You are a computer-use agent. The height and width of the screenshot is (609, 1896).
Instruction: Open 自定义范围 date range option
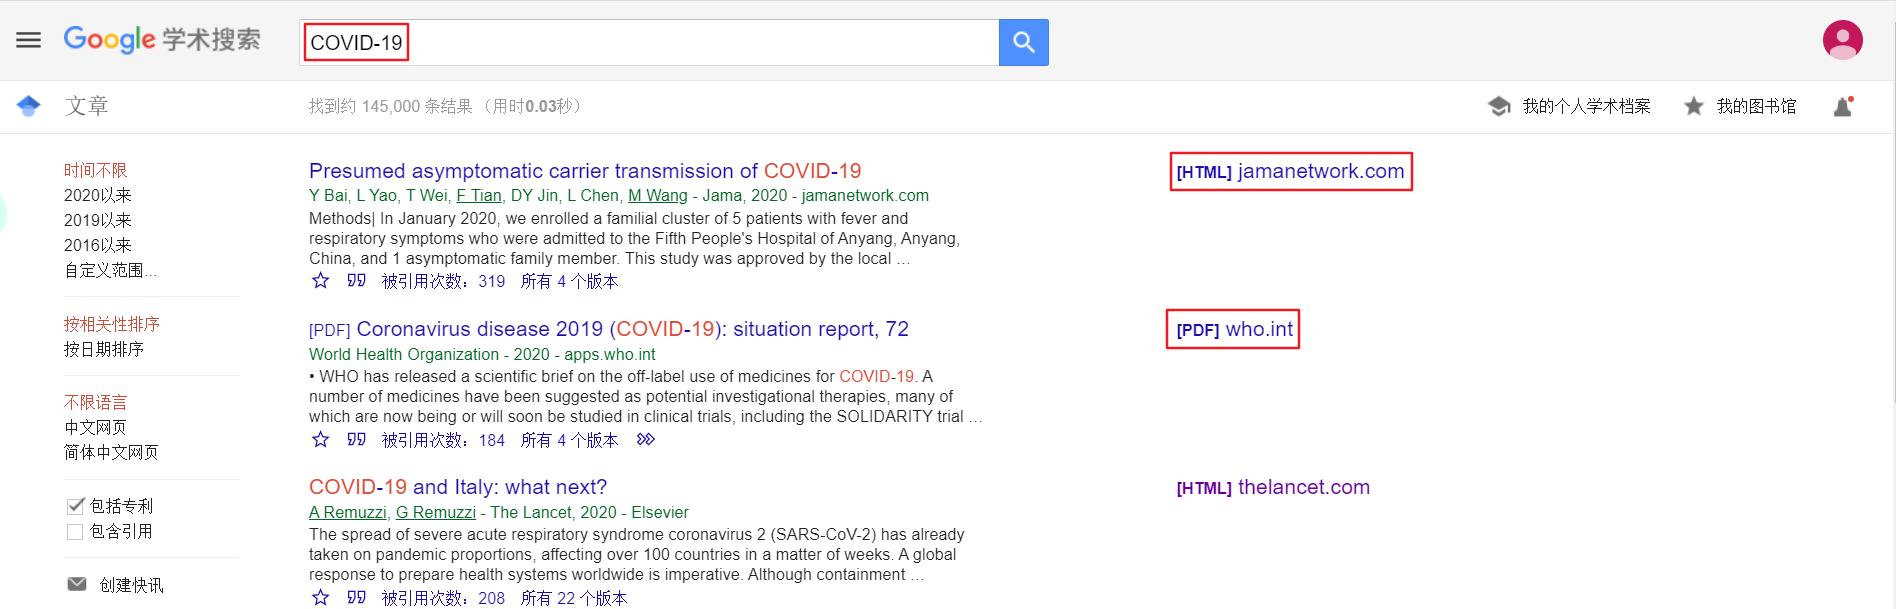pyautogui.click(x=110, y=270)
